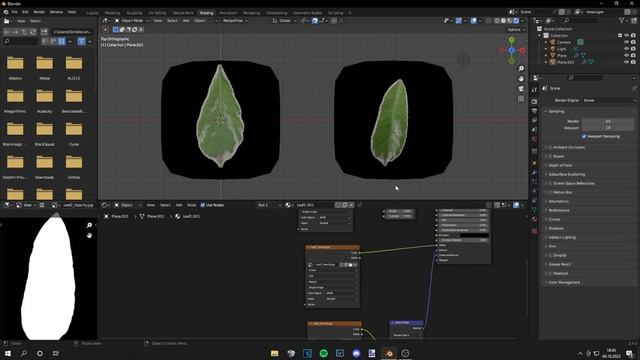Enable the Bloom checkbox
This screenshot has width=640, height=360.
[550, 156]
